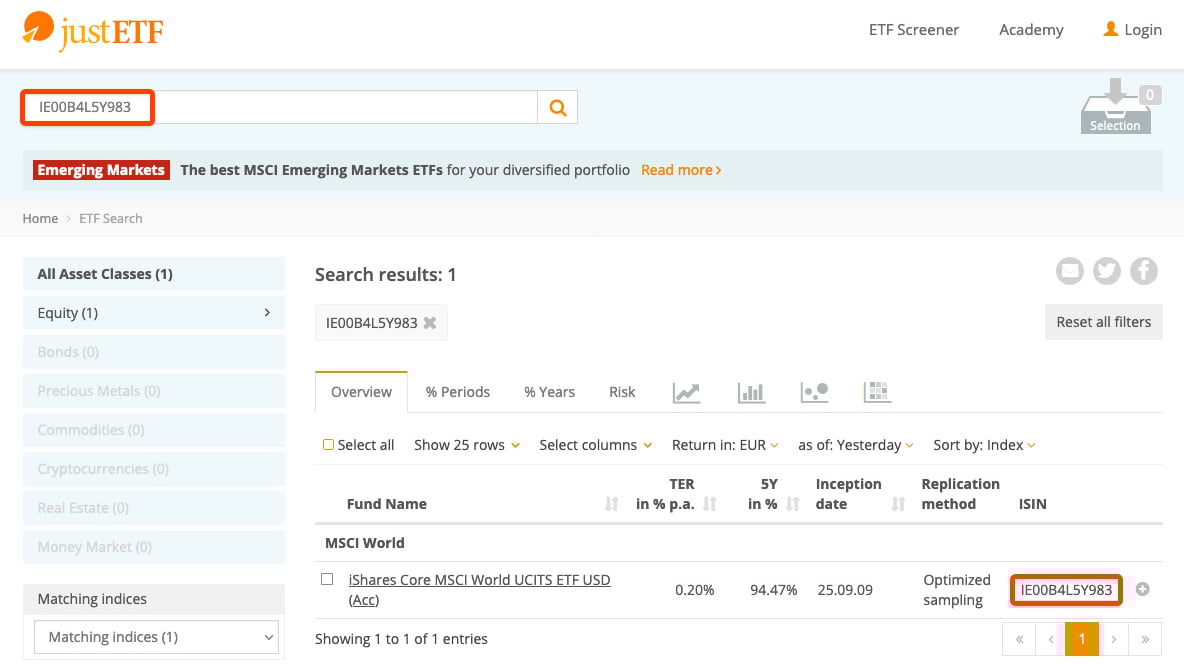This screenshot has width=1184, height=664.
Task: Open the Select columns dropdown
Action: [x=595, y=445]
